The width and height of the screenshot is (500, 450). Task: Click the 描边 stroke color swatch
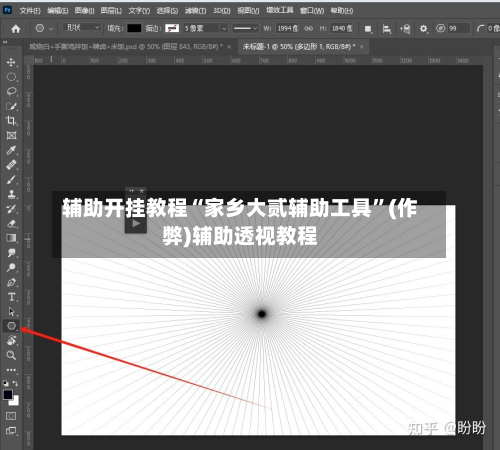(172, 29)
